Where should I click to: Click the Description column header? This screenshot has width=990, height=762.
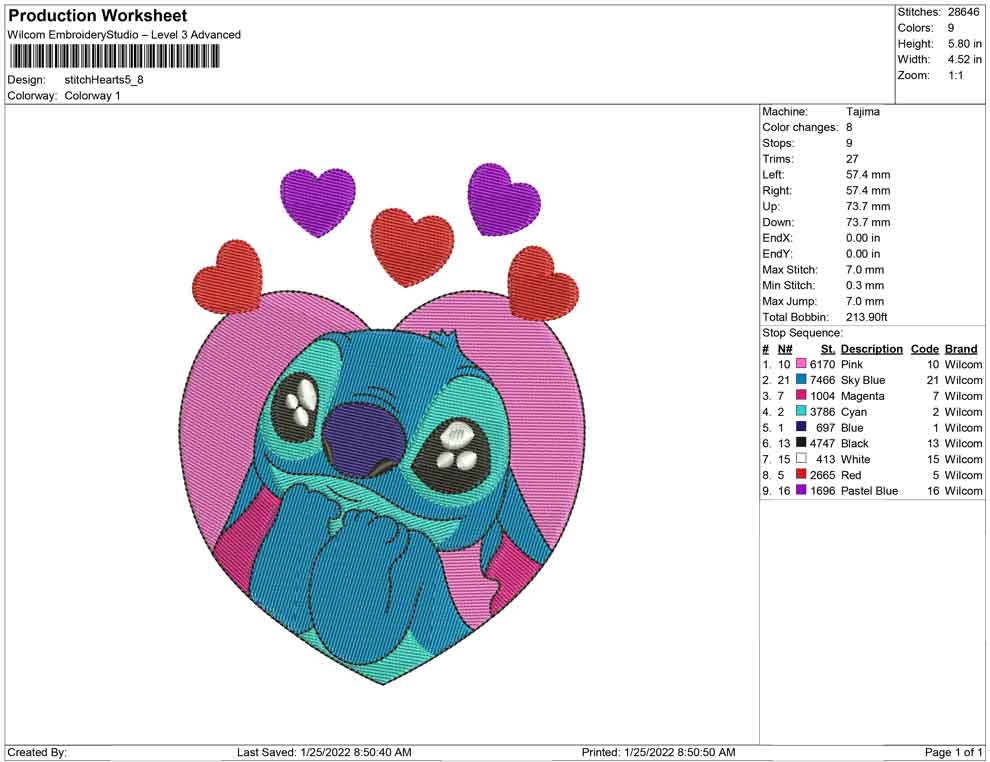871,348
